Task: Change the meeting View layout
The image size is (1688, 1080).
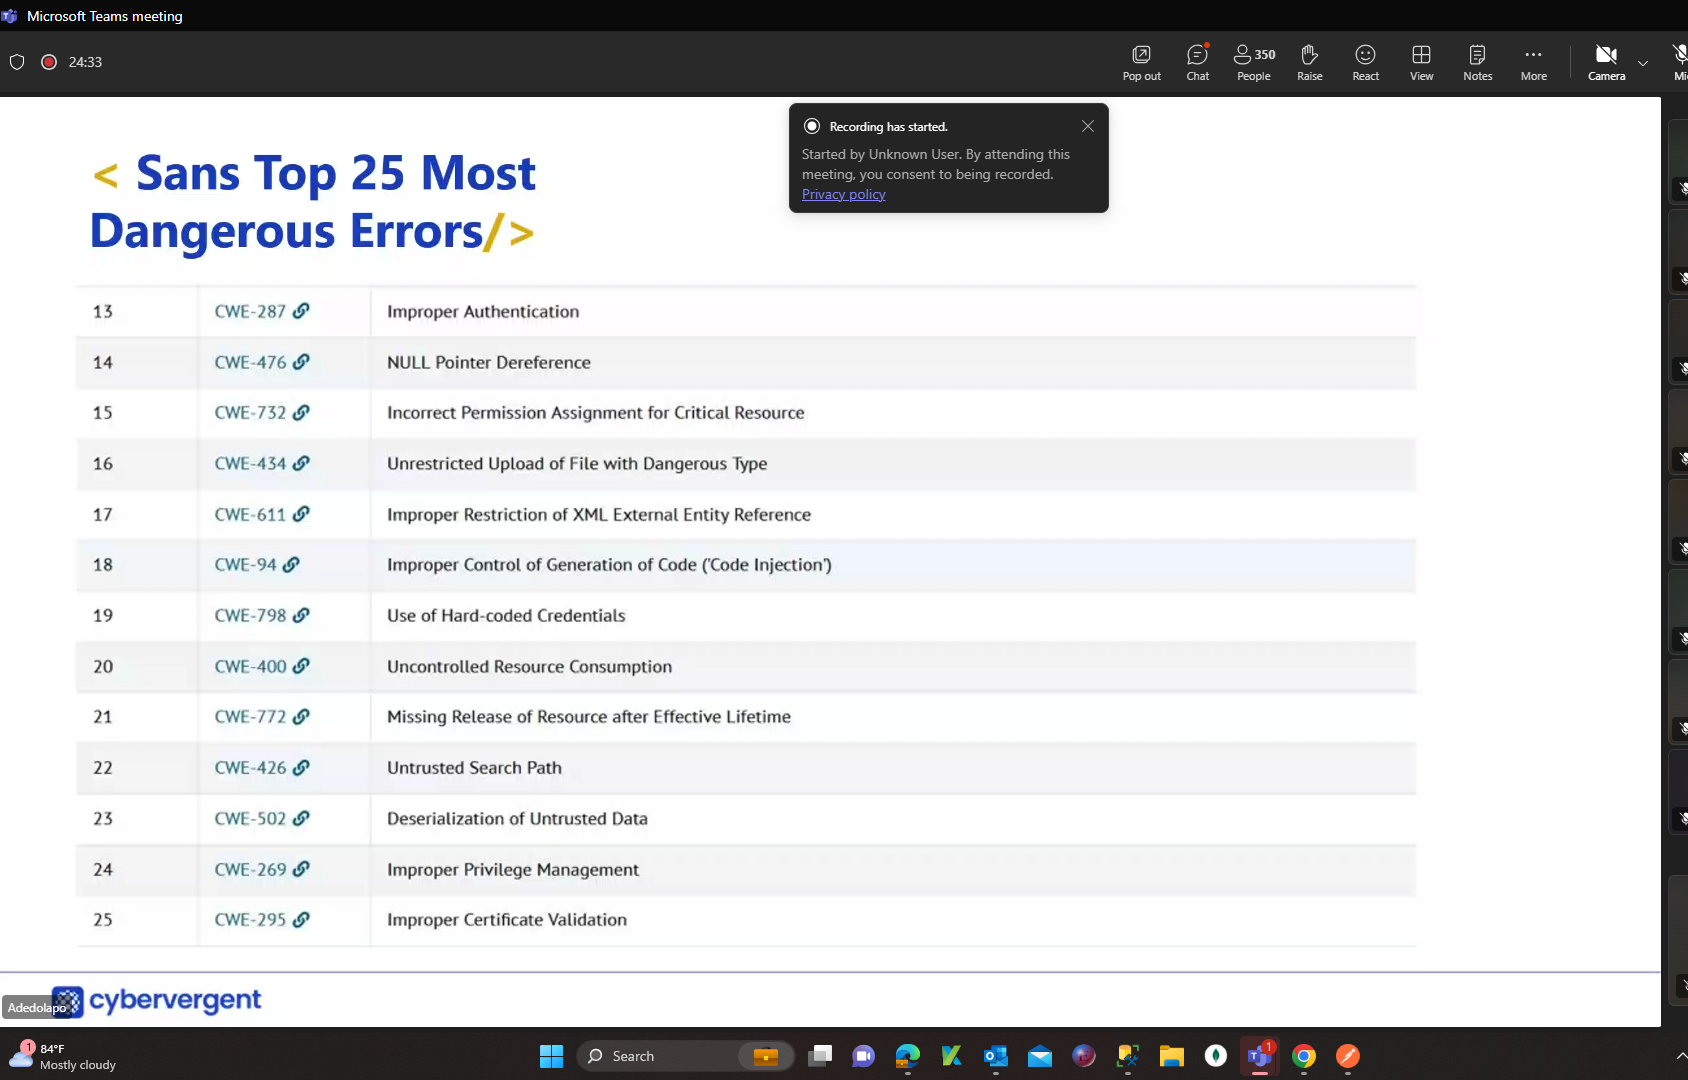Action: (1421, 62)
